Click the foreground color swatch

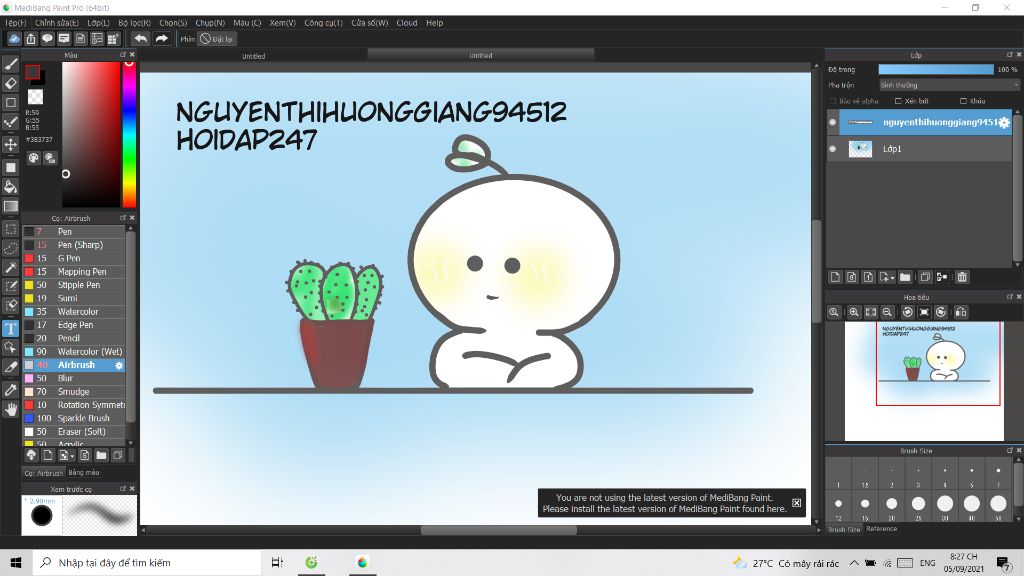[x=33, y=72]
